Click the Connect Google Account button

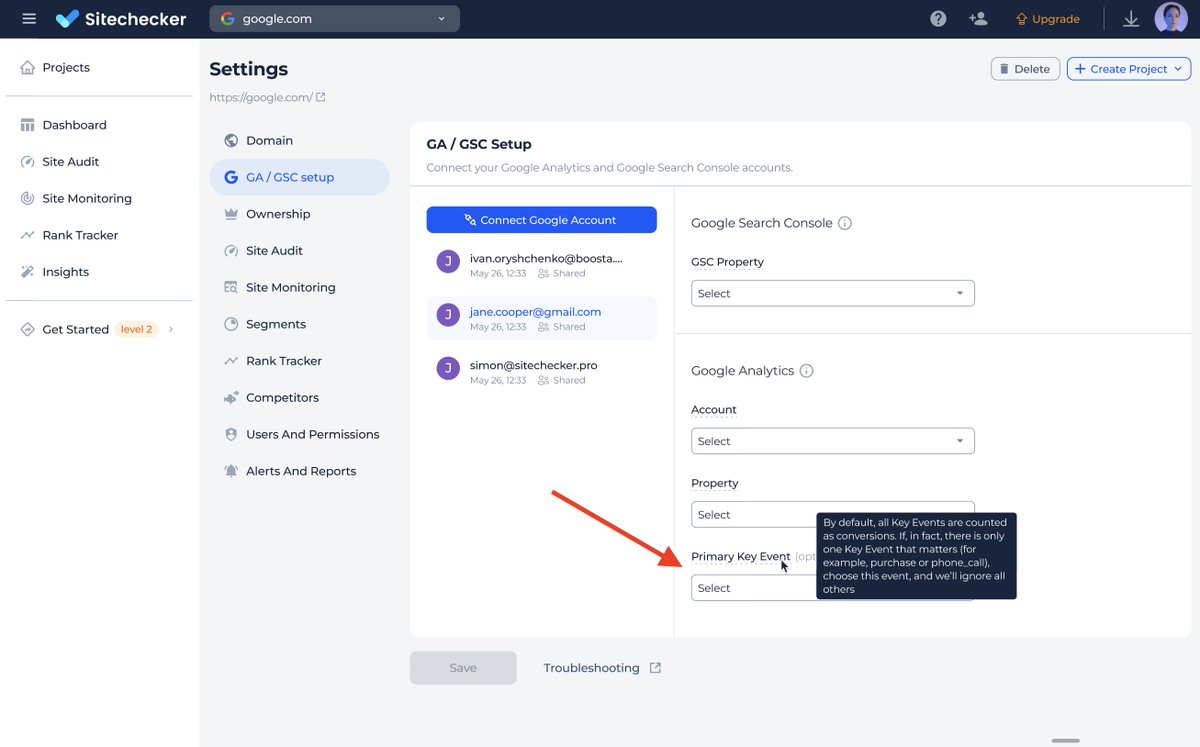541,220
